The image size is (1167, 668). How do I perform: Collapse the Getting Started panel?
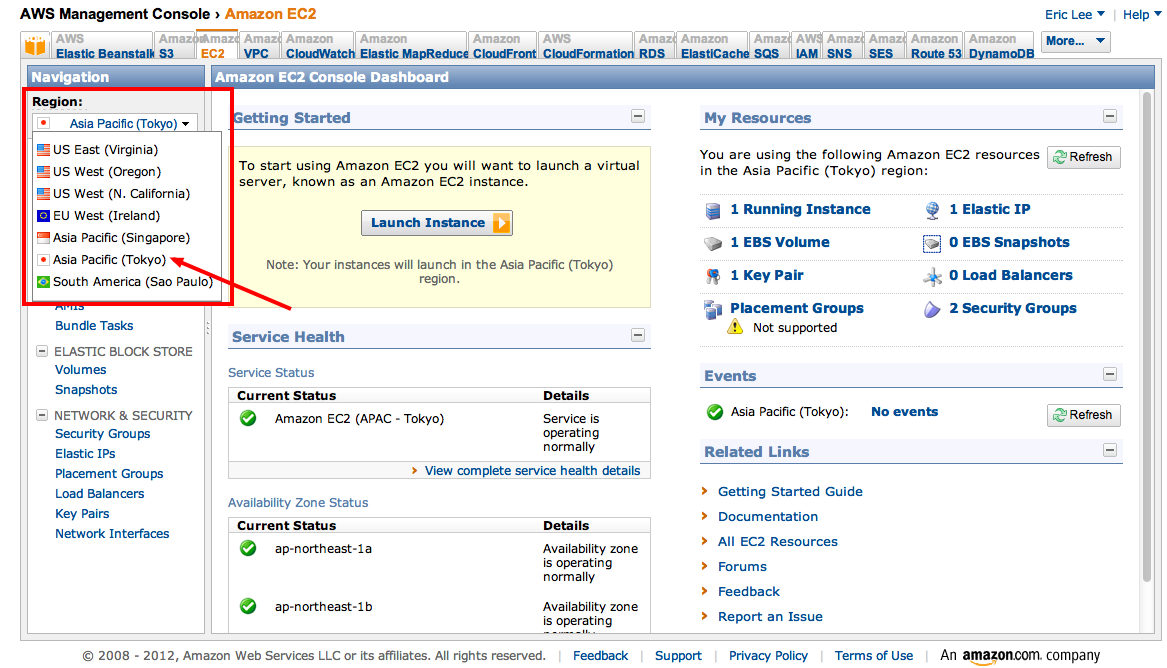coord(638,116)
